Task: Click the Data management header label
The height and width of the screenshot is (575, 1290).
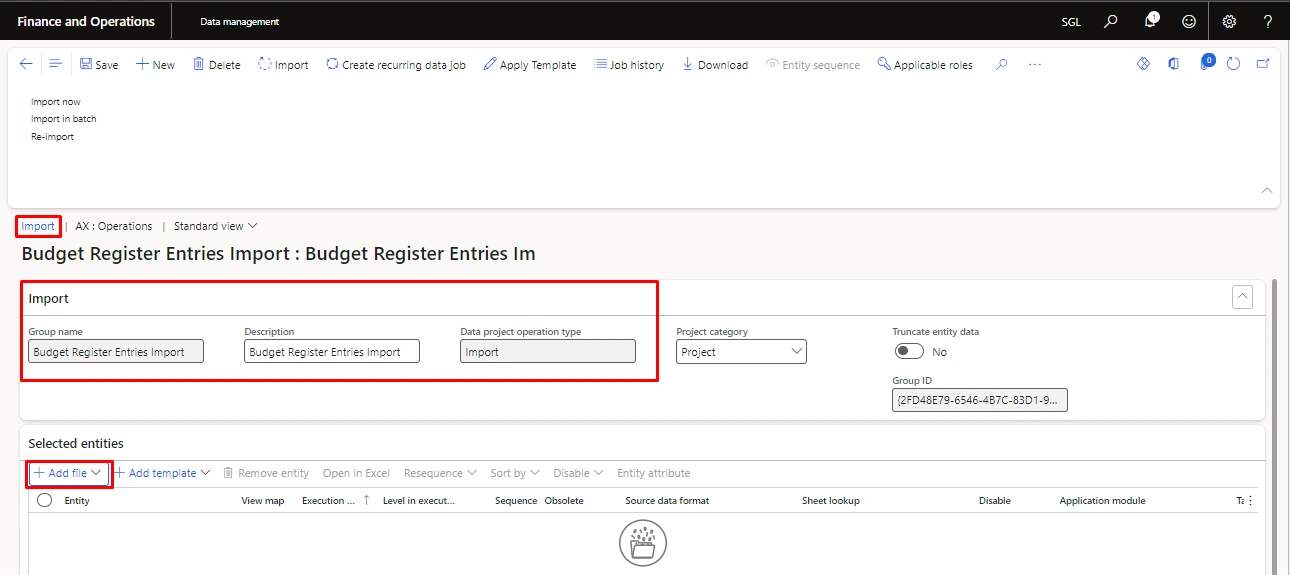Action: (x=240, y=21)
